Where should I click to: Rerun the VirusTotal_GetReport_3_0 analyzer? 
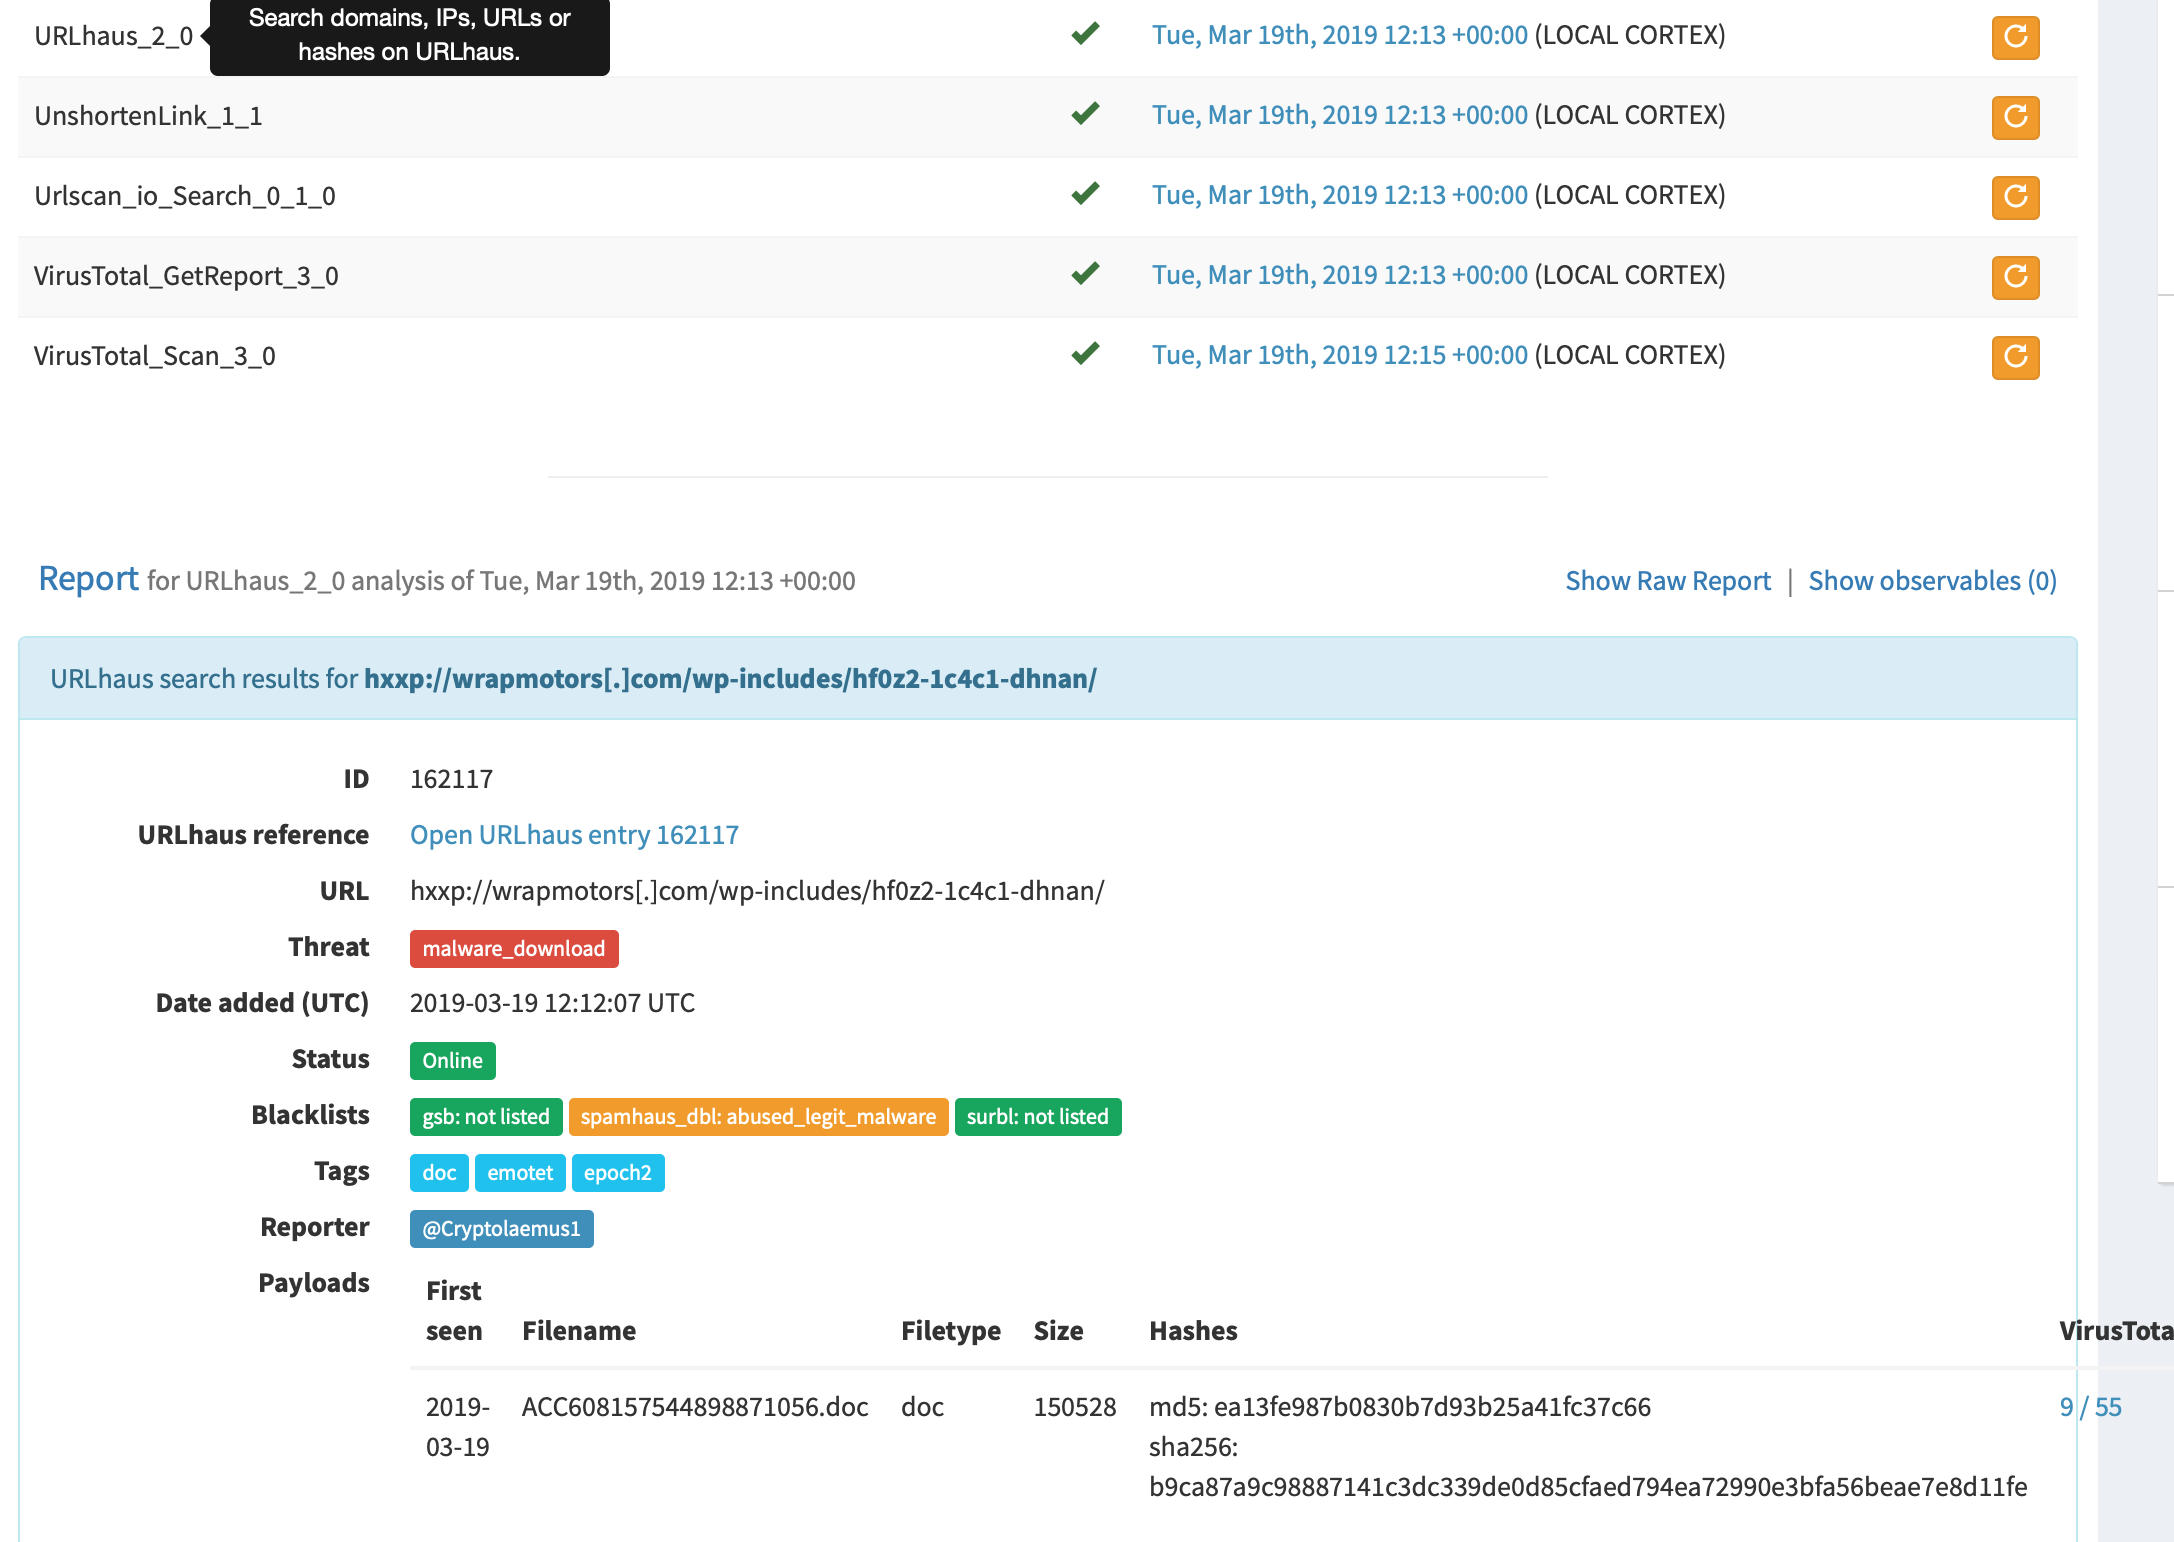click(2015, 277)
